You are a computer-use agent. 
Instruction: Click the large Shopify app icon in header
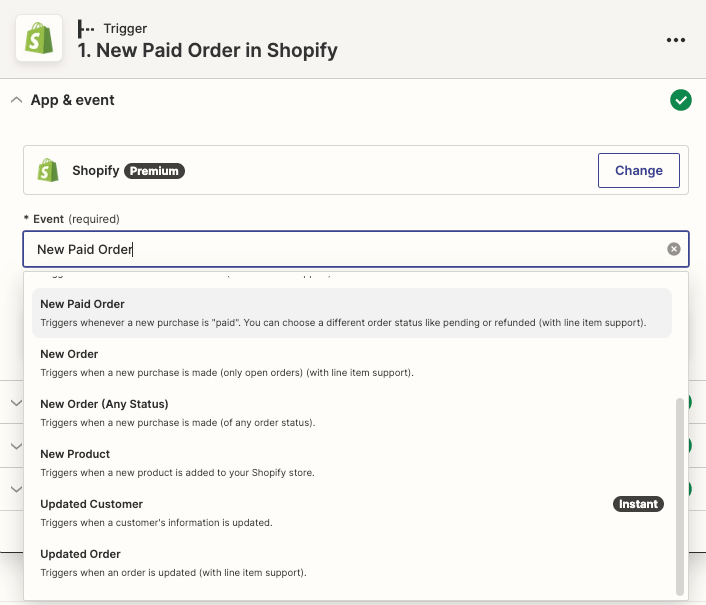point(39,38)
